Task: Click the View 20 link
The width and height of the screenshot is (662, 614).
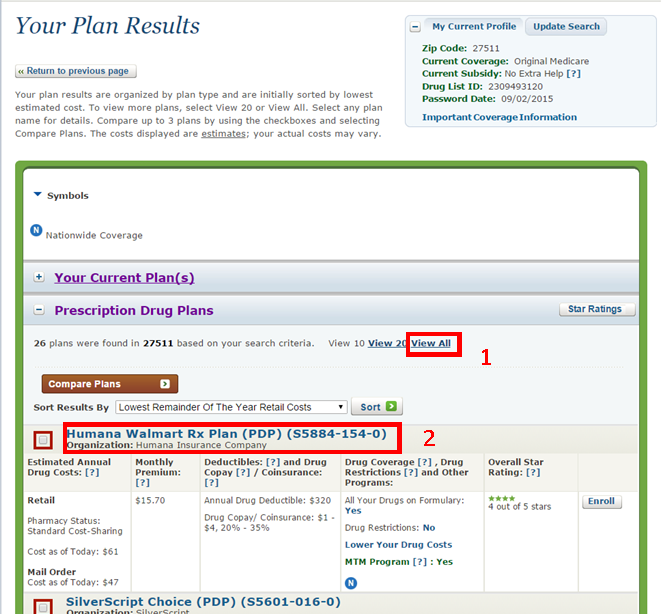Action: point(386,343)
